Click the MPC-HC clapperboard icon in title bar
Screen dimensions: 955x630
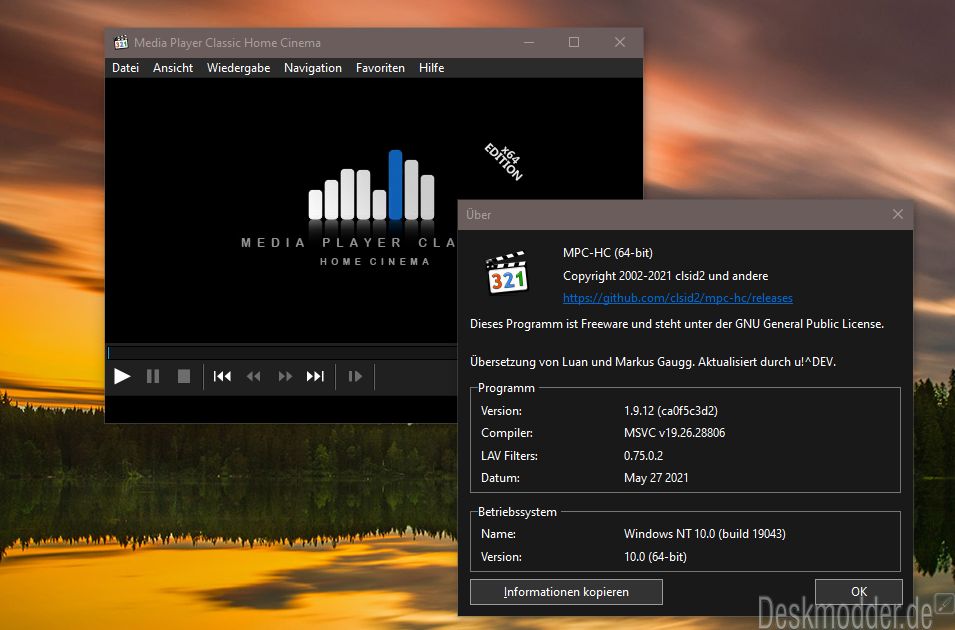[x=121, y=42]
